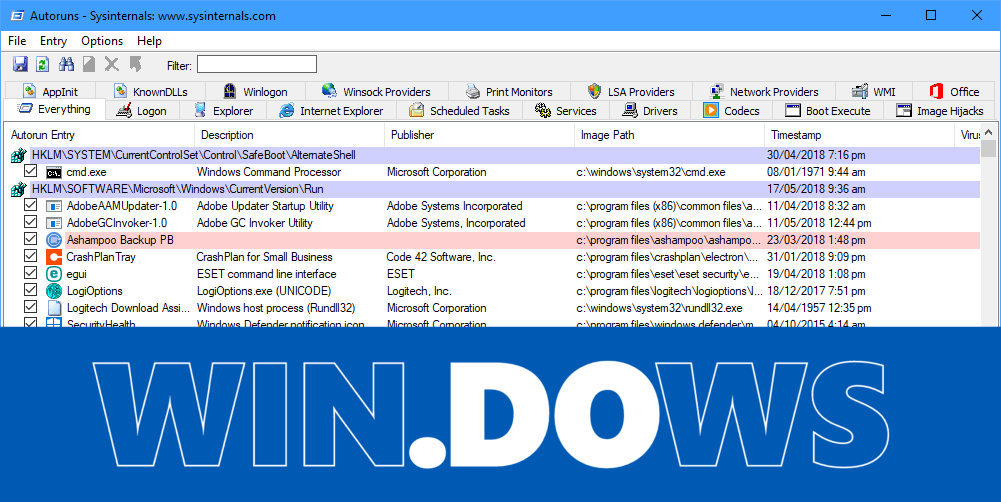This screenshot has height=502, width=1001.
Task: Switch to the Winlogon tab
Action: click(x=255, y=91)
